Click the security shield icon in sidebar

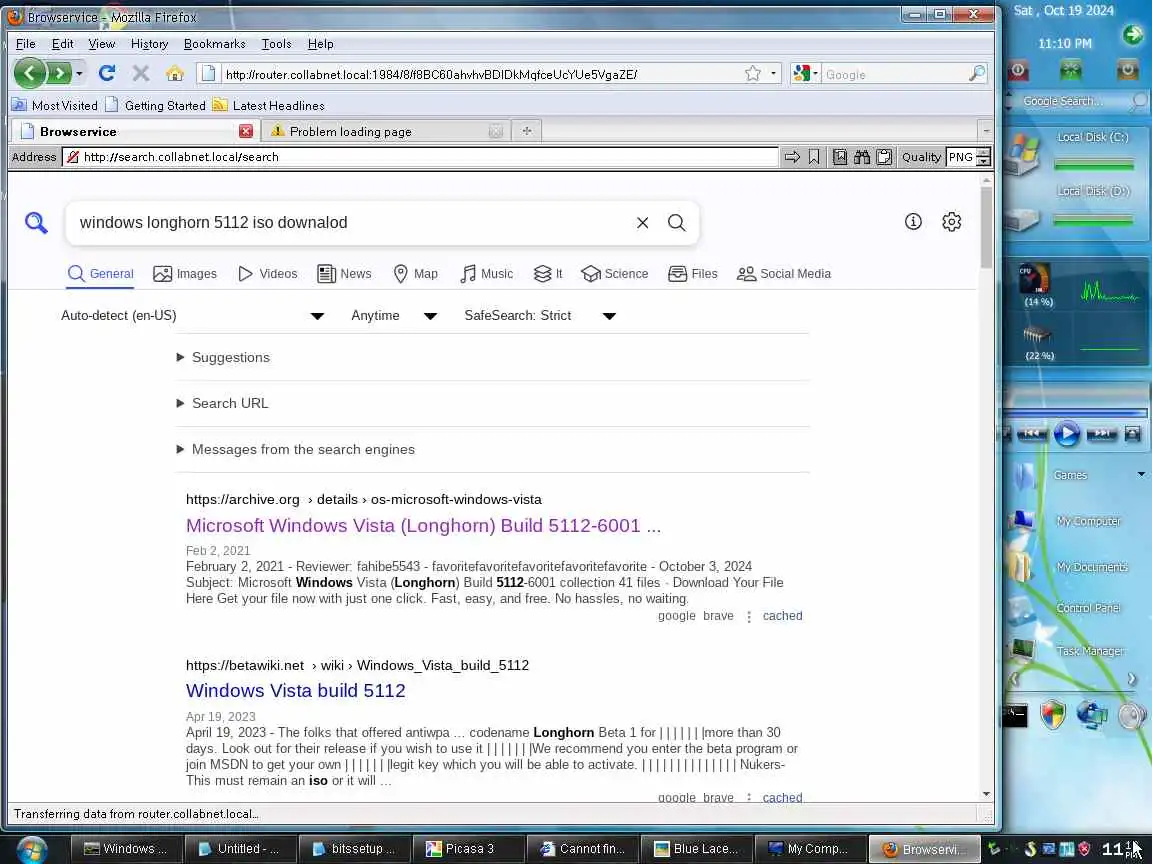[x=1053, y=714]
